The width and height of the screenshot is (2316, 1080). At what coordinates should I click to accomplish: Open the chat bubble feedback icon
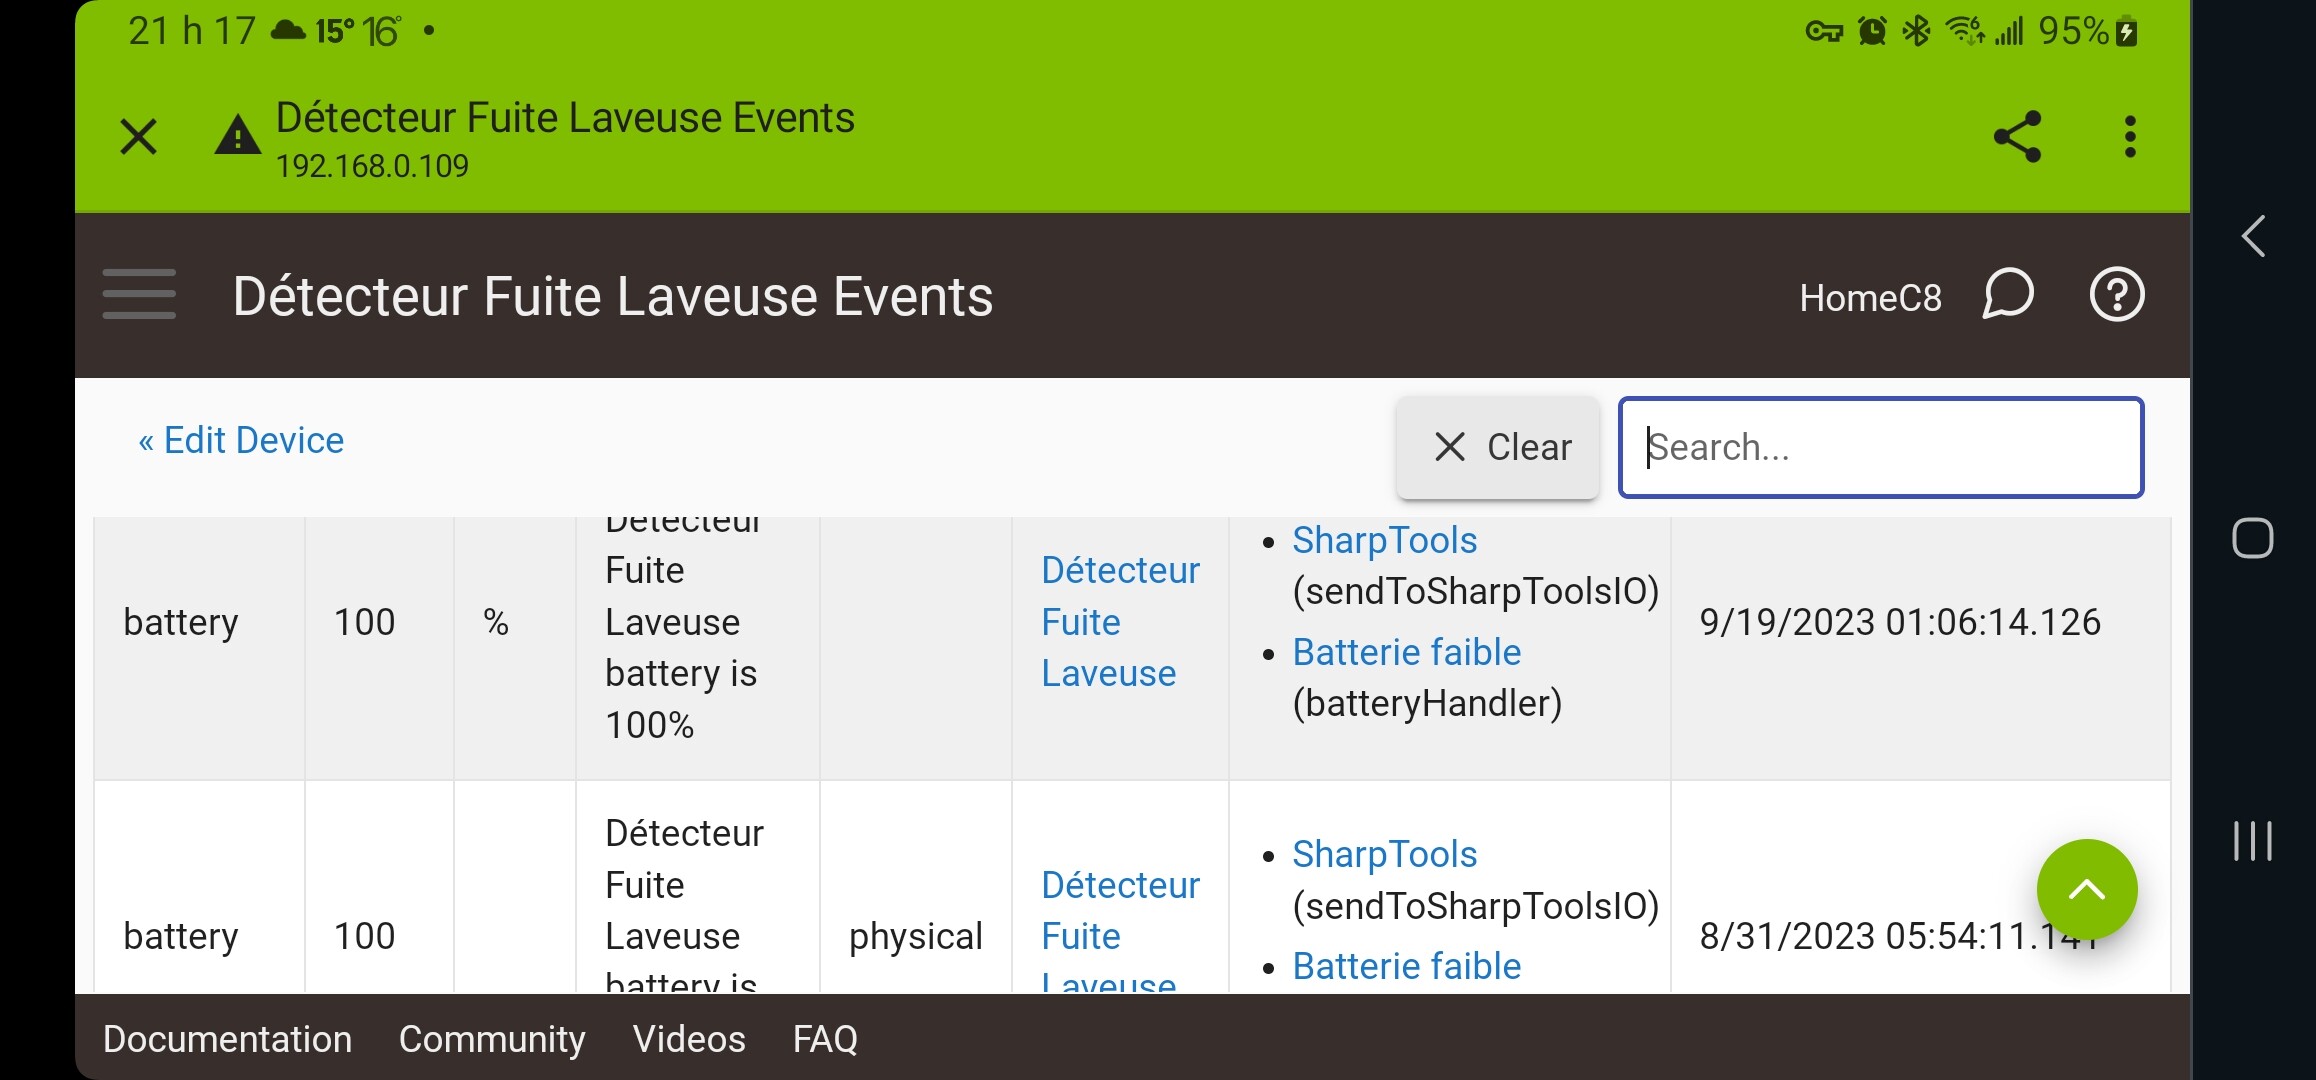[x=2008, y=295]
